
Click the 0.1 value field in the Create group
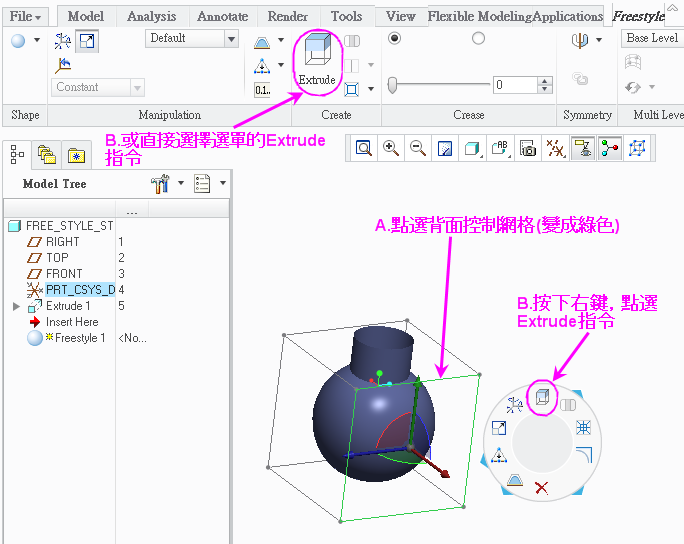(x=263, y=90)
